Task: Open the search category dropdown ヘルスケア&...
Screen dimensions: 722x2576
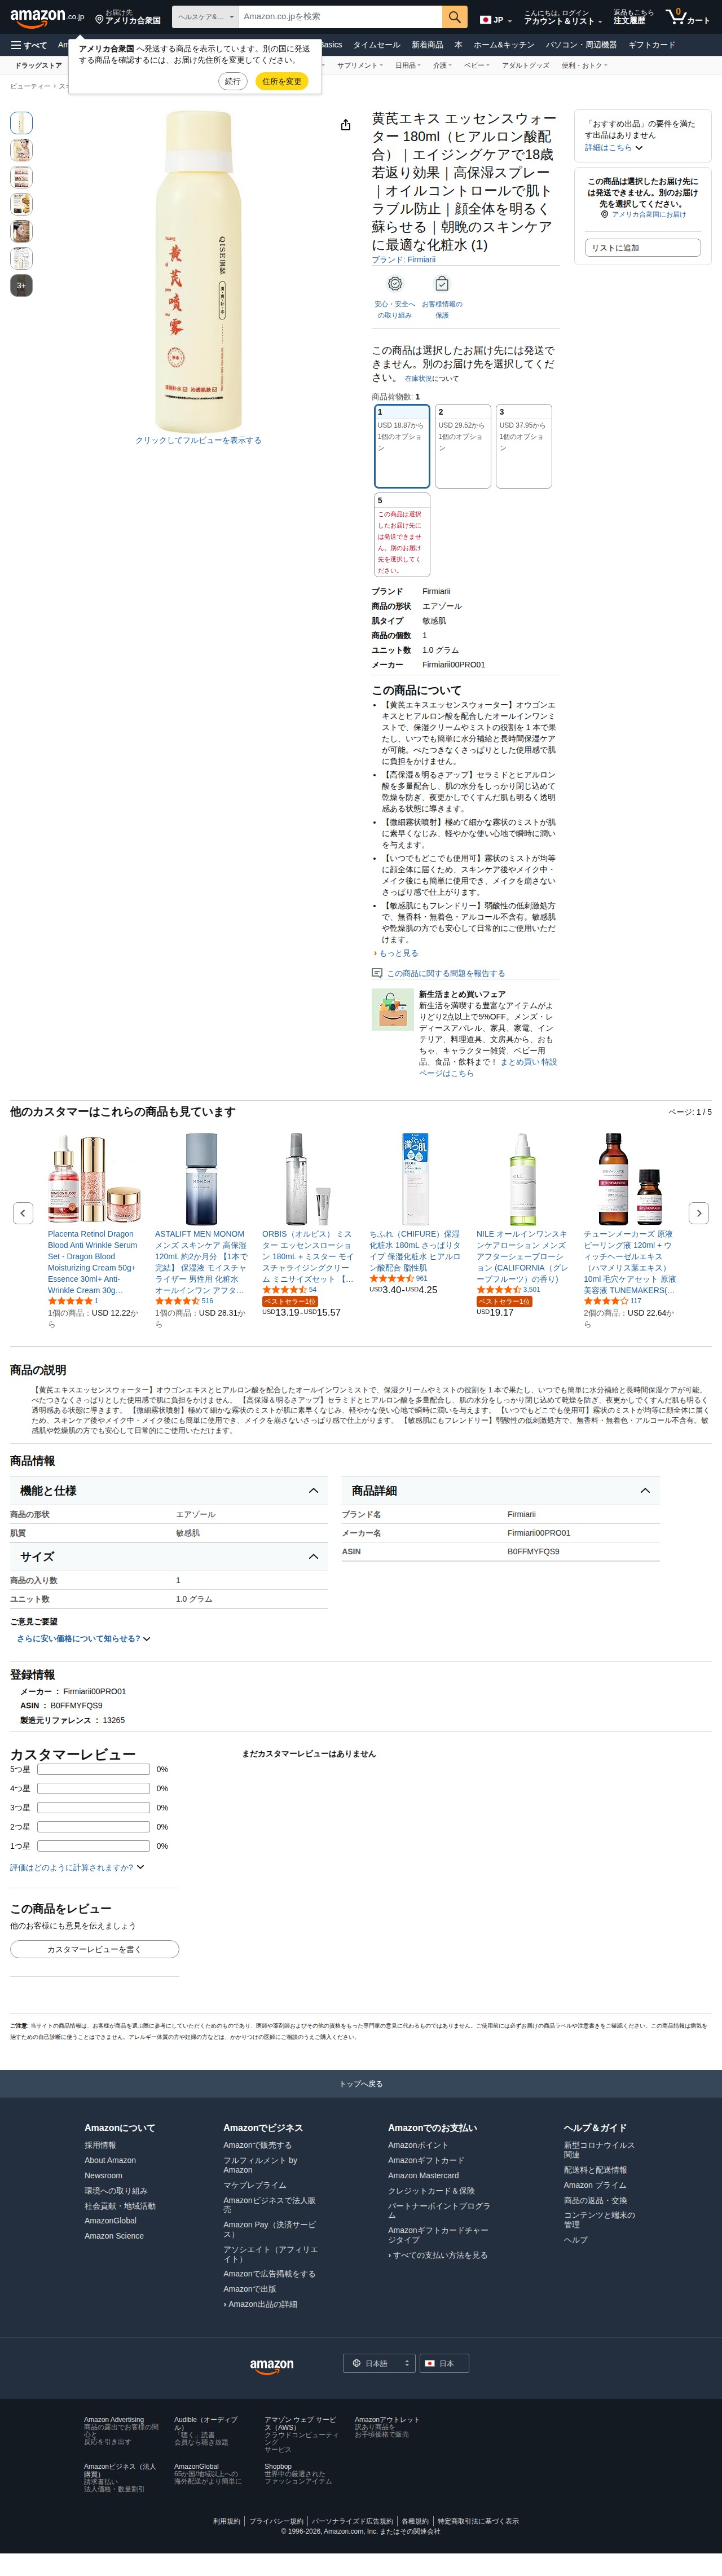Action: (x=206, y=17)
